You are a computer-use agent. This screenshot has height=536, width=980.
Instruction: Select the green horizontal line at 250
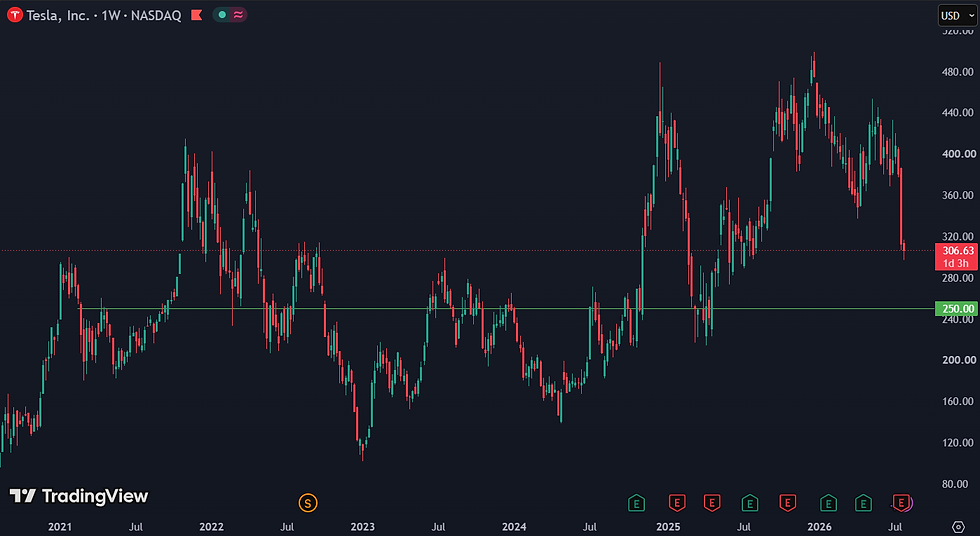click(x=506, y=309)
